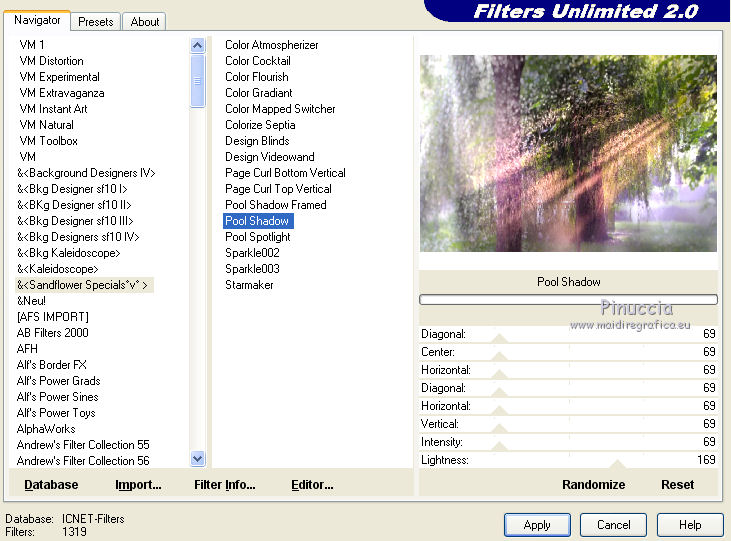Select the VM Toolbox category
Viewport: 731px width, 541px height.
click(48, 141)
